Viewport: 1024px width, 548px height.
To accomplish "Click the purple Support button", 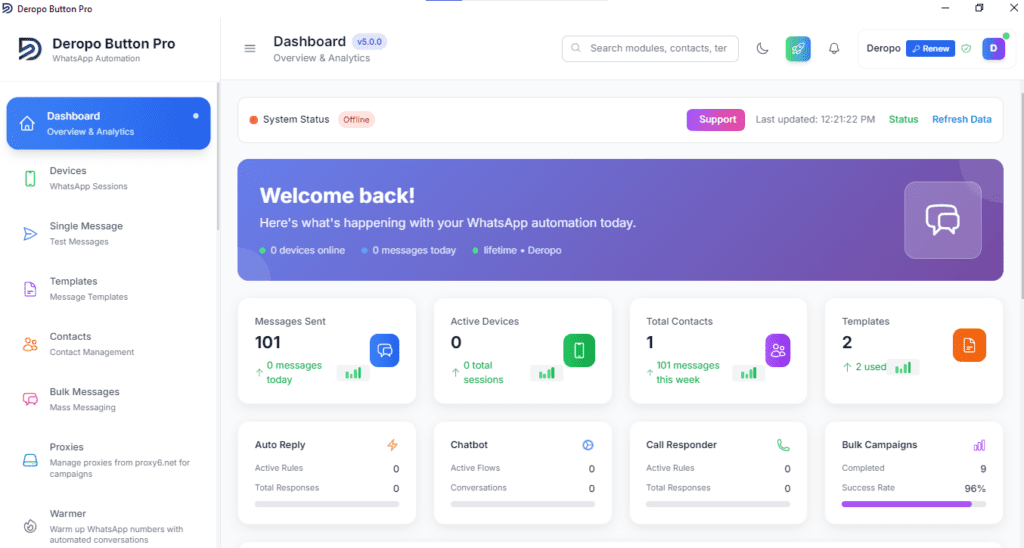I will click(716, 120).
